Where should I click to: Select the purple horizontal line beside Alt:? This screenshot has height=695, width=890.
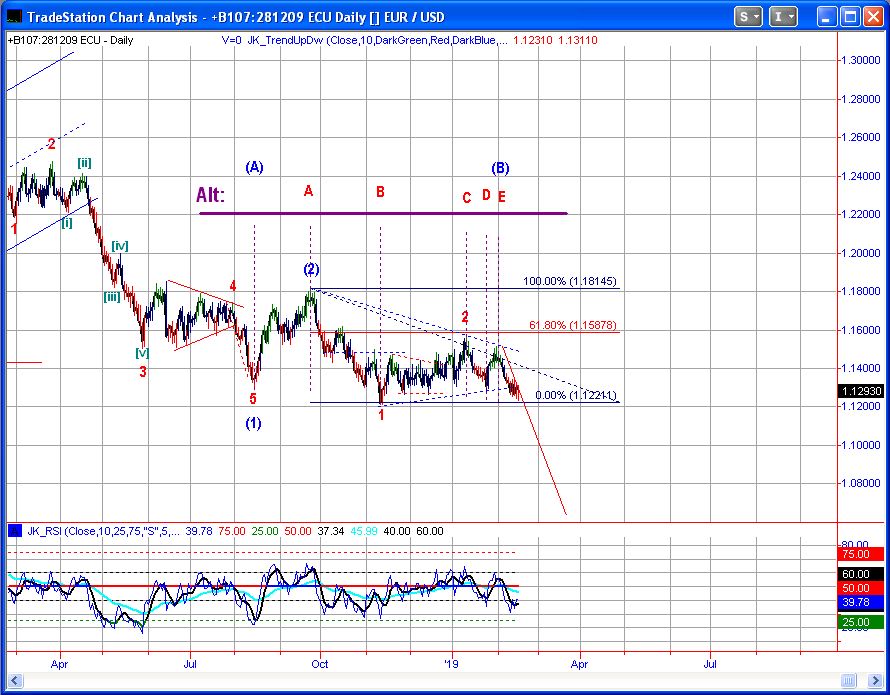pos(383,213)
